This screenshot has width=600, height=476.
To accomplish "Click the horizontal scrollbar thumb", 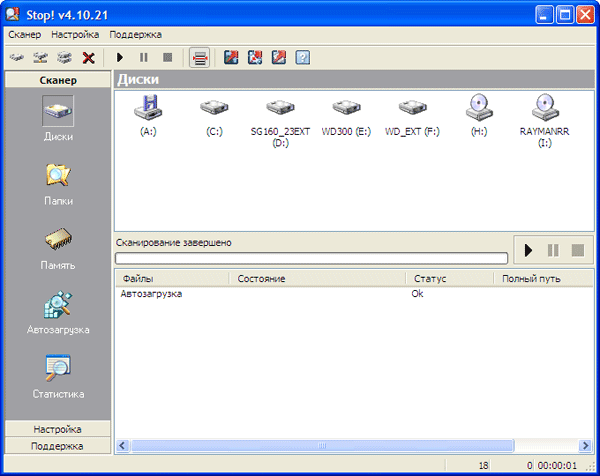I will 322,445.
